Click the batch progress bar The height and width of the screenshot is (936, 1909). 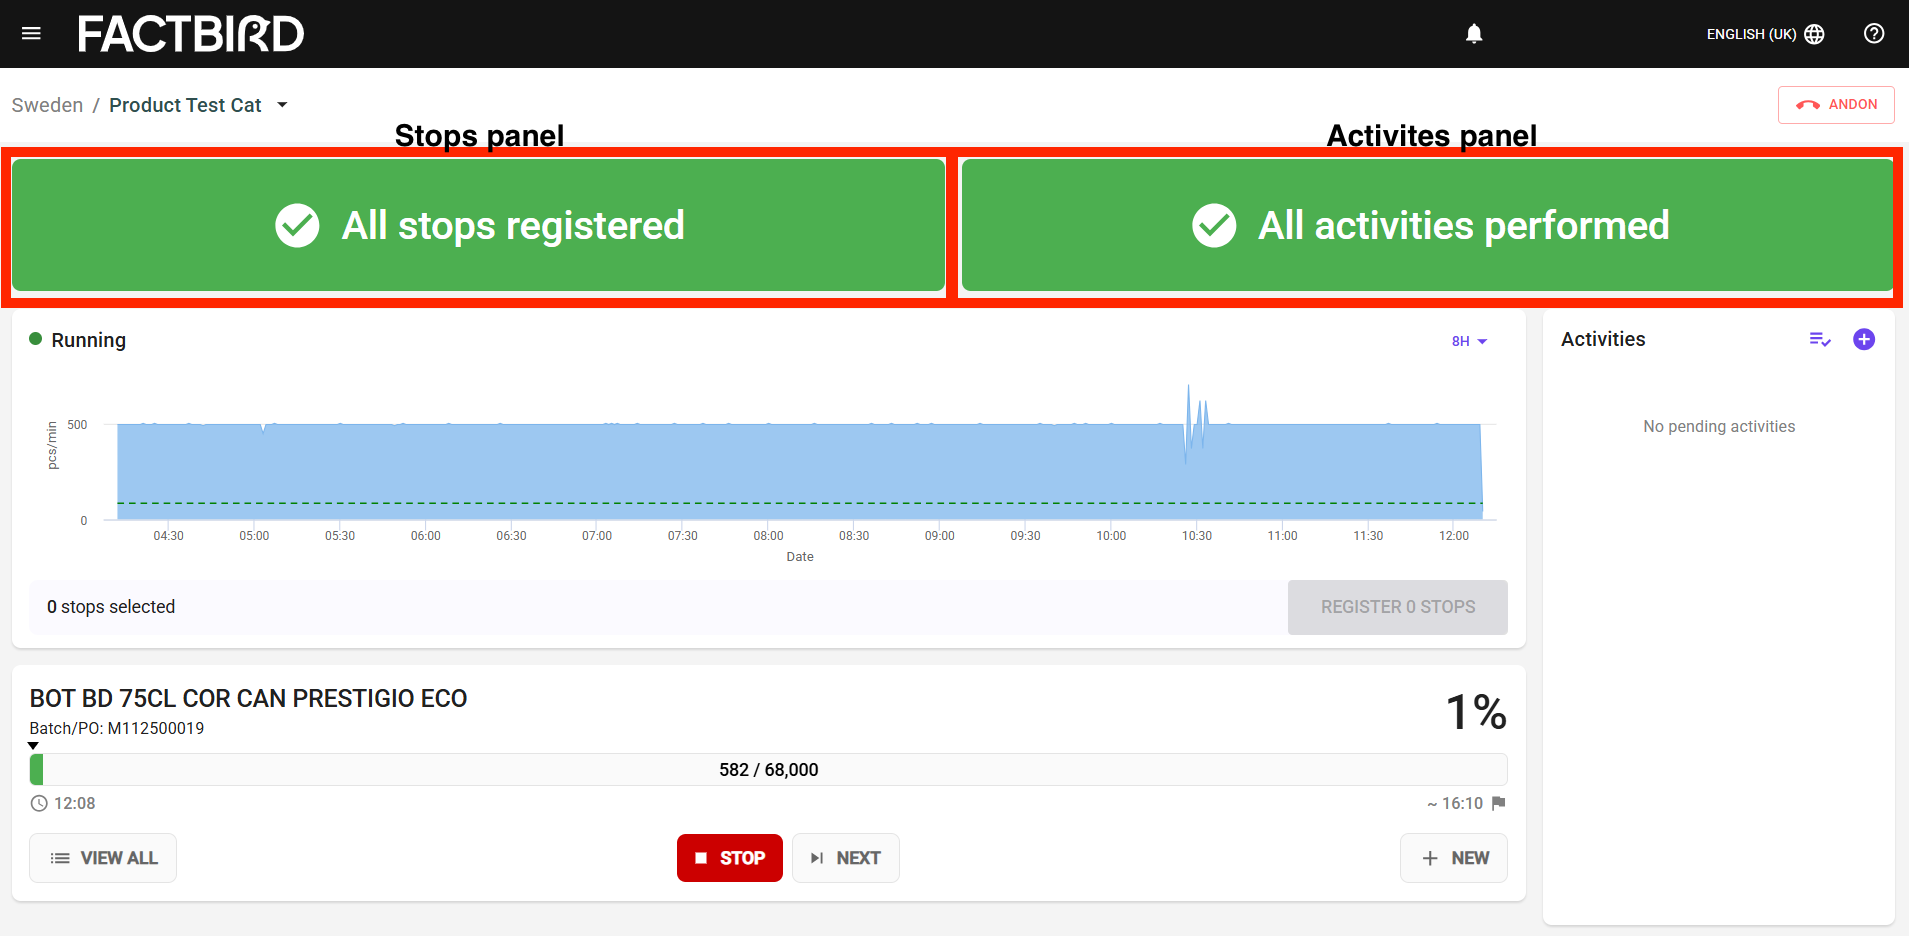pos(768,769)
